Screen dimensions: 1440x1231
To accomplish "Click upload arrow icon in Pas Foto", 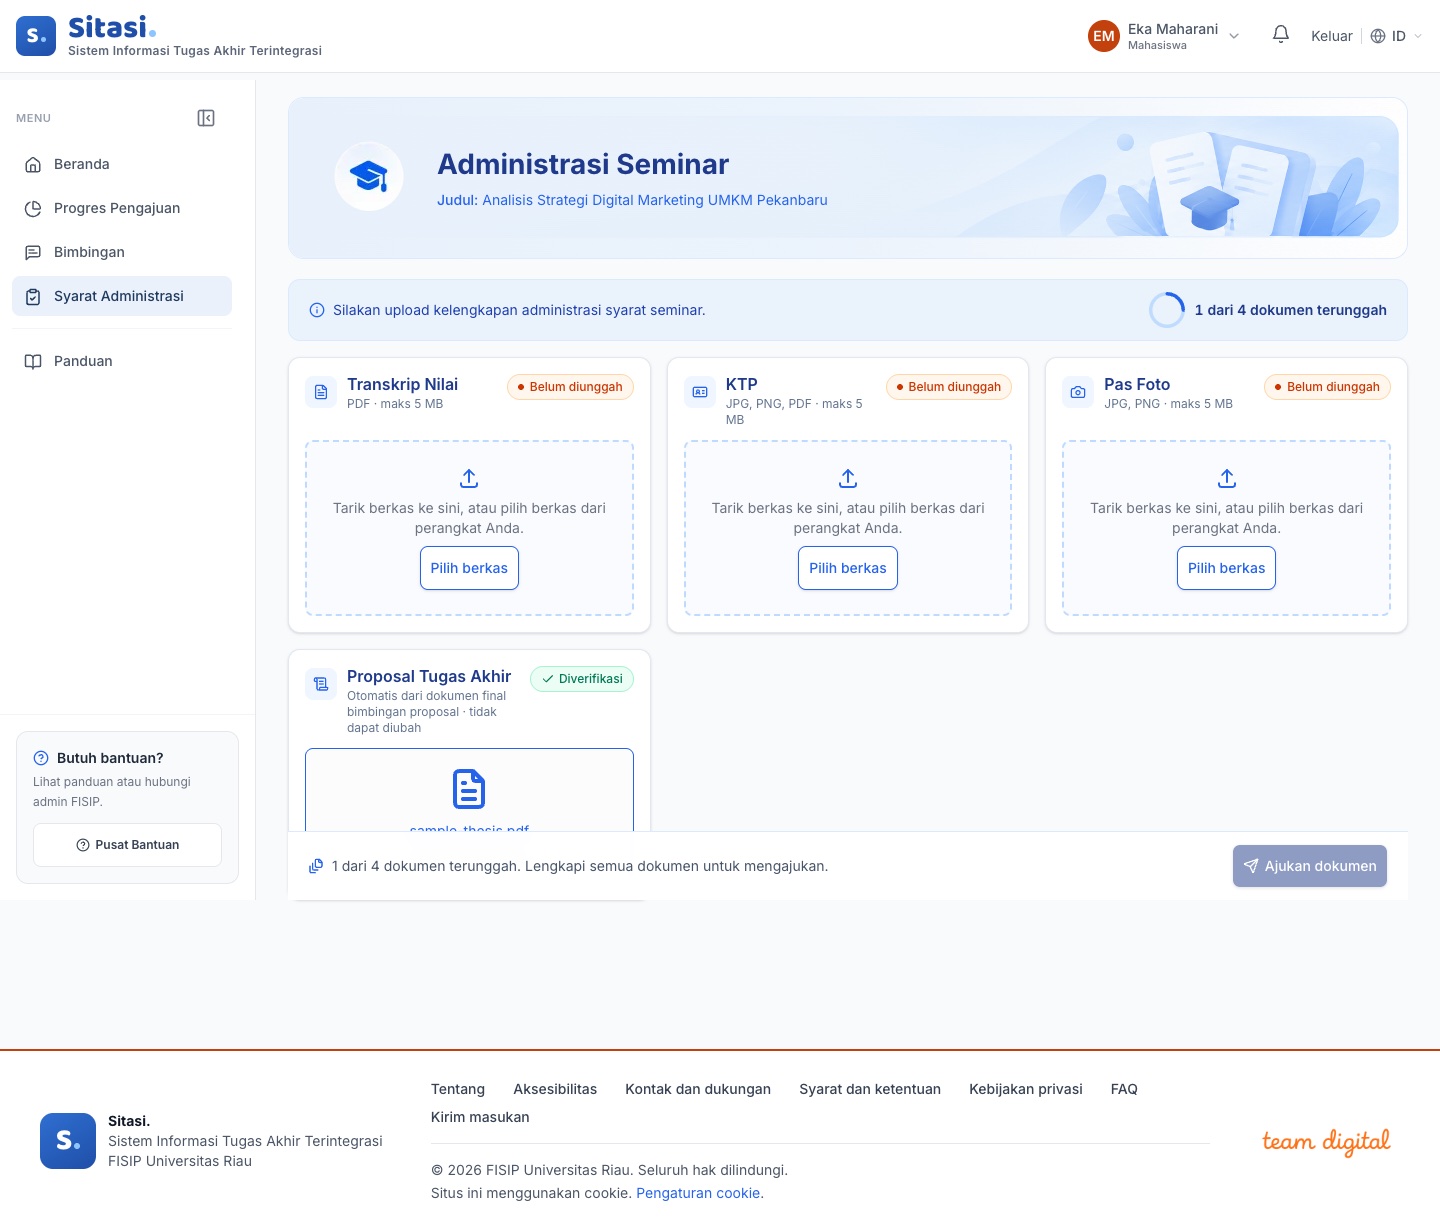I will pos(1227,478).
